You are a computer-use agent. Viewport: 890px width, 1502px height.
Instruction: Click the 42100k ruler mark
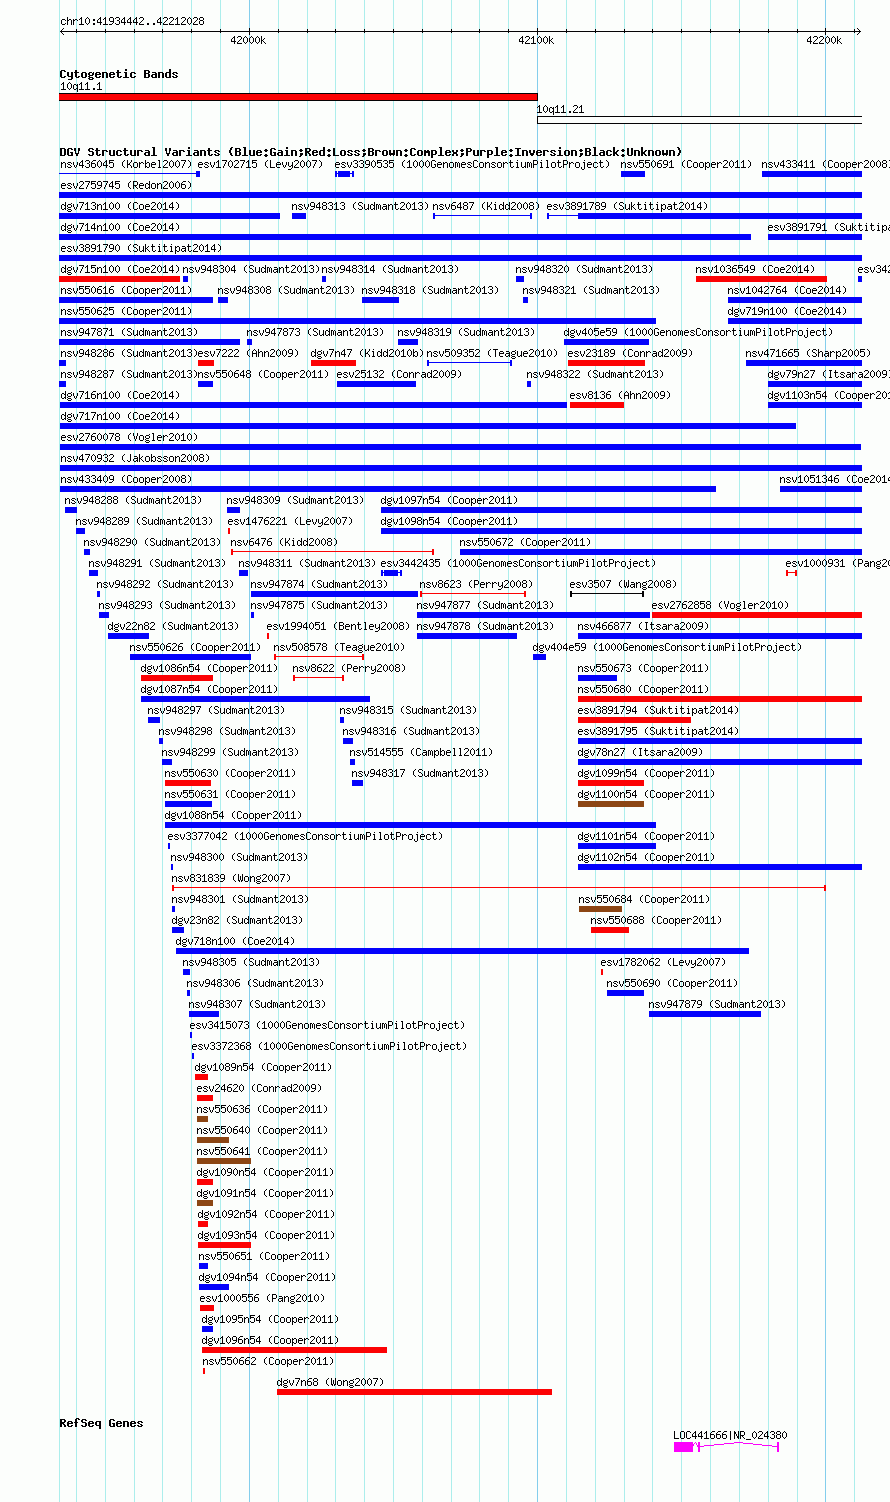536,40
